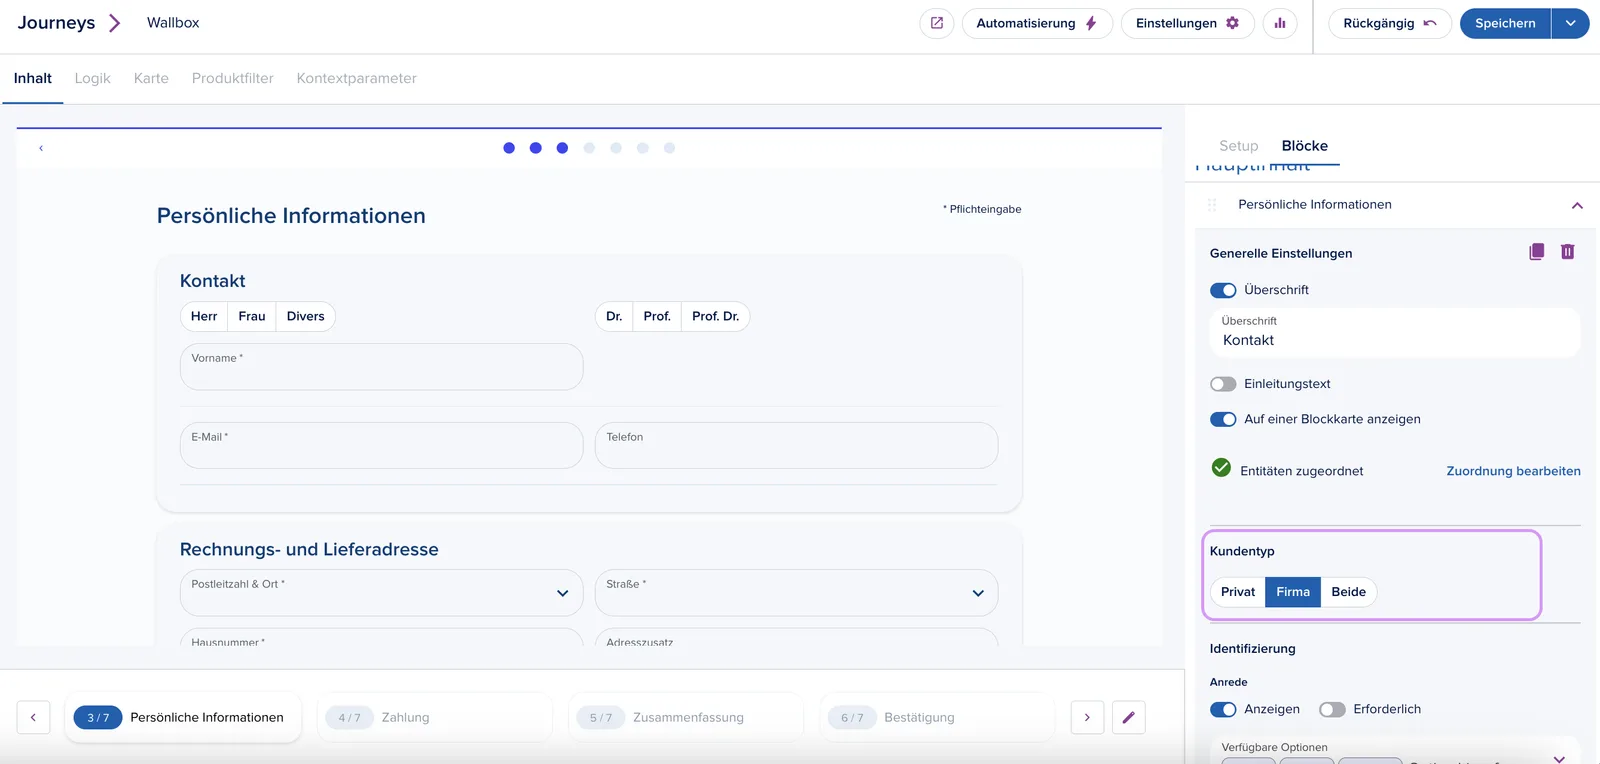Viewport: 1600px width, 764px height.
Task: Click the green Entitäten zugeordnet check icon
Action: pyautogui.click(x=1221, y=468)
